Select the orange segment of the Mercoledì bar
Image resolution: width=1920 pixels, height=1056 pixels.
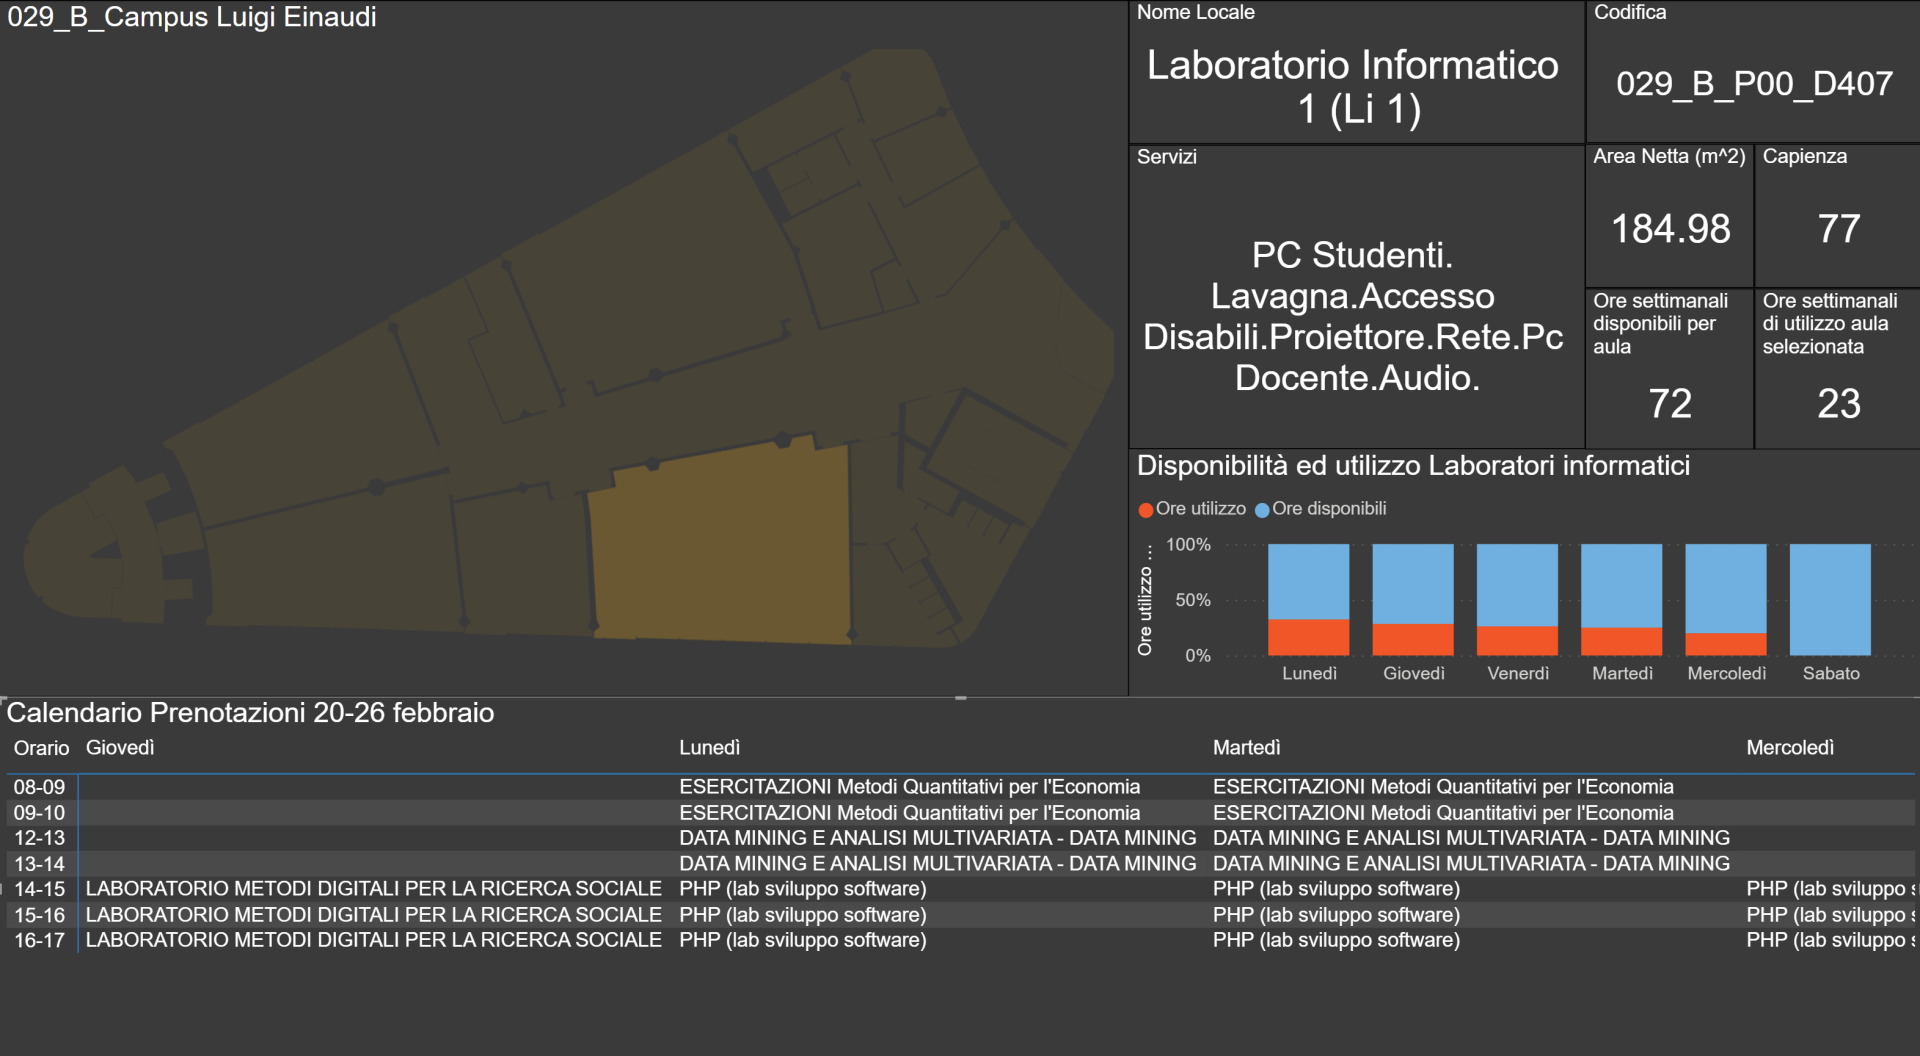(1725, 644)
